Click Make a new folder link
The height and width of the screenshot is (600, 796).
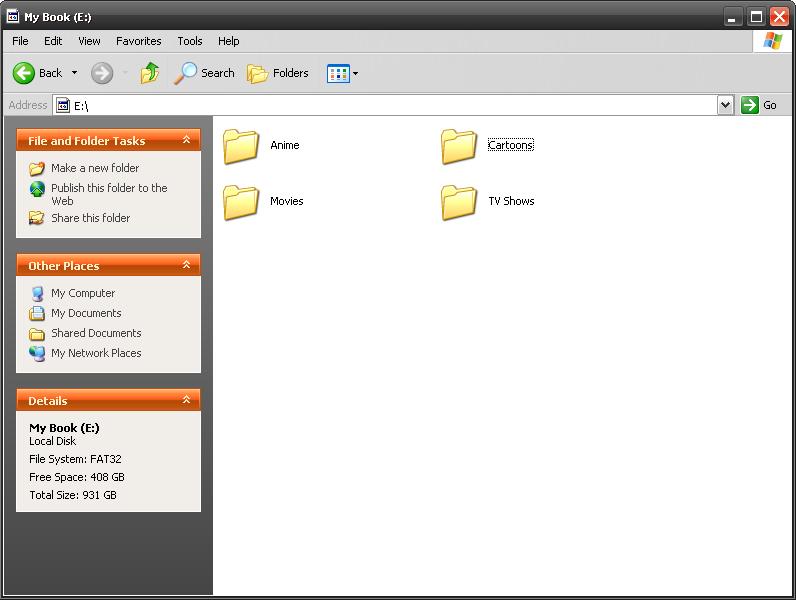click(95, 168)
